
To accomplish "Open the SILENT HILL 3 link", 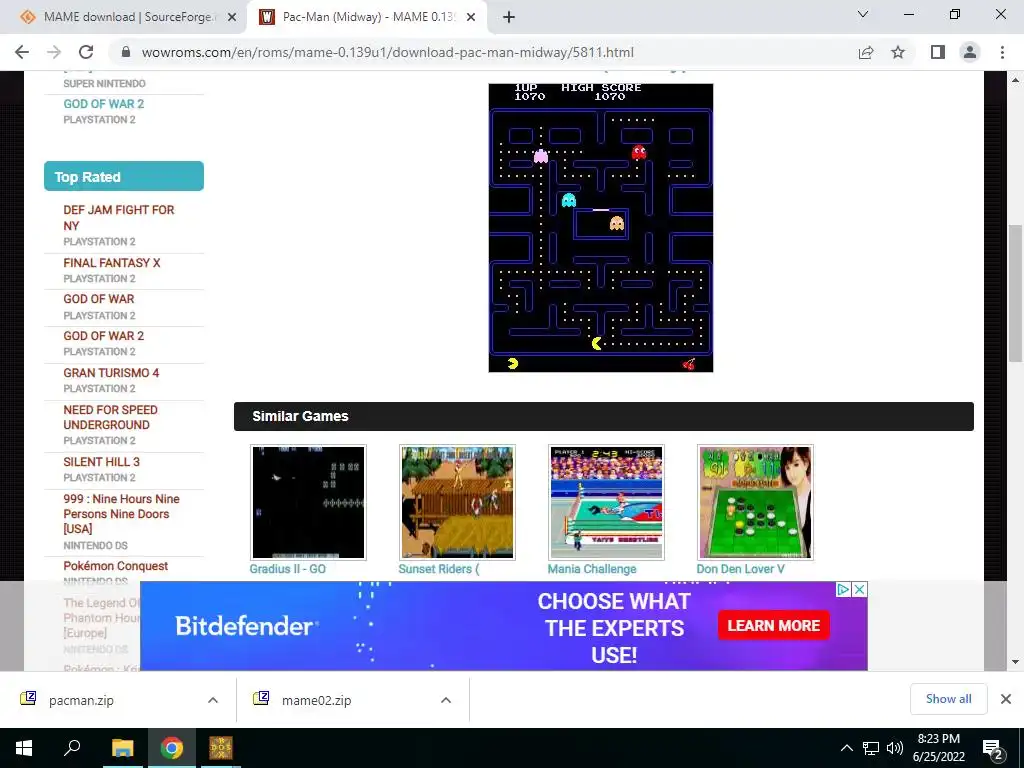I will pos(101,462).
